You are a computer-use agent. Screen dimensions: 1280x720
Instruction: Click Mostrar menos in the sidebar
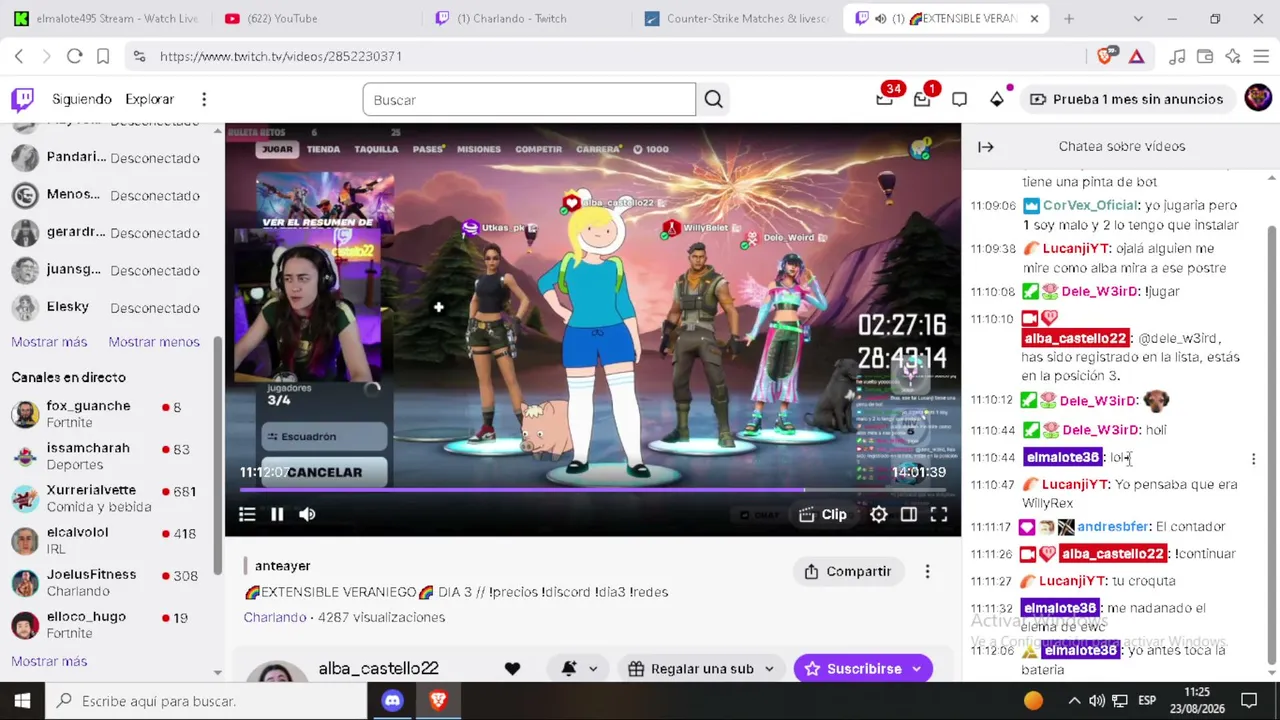click(154, 342)
